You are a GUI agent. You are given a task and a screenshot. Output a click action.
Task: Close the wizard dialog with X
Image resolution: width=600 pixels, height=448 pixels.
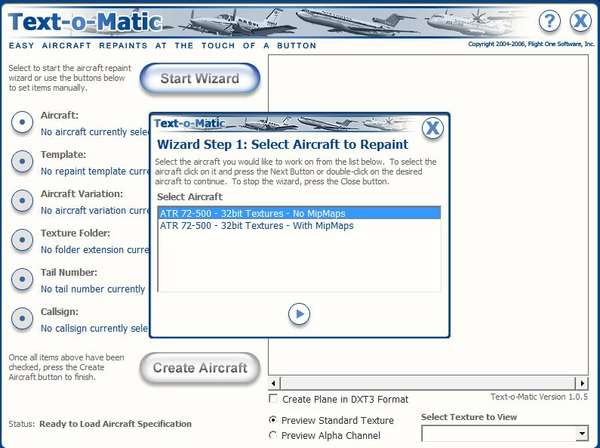coord(433,128)
